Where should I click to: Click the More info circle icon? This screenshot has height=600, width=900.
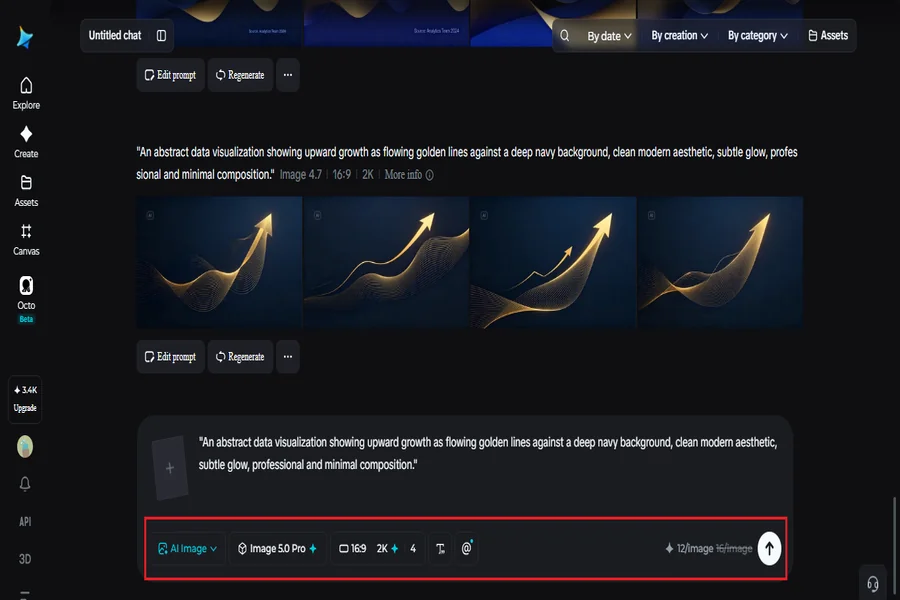pyautogui.click(x=429, y=175)
